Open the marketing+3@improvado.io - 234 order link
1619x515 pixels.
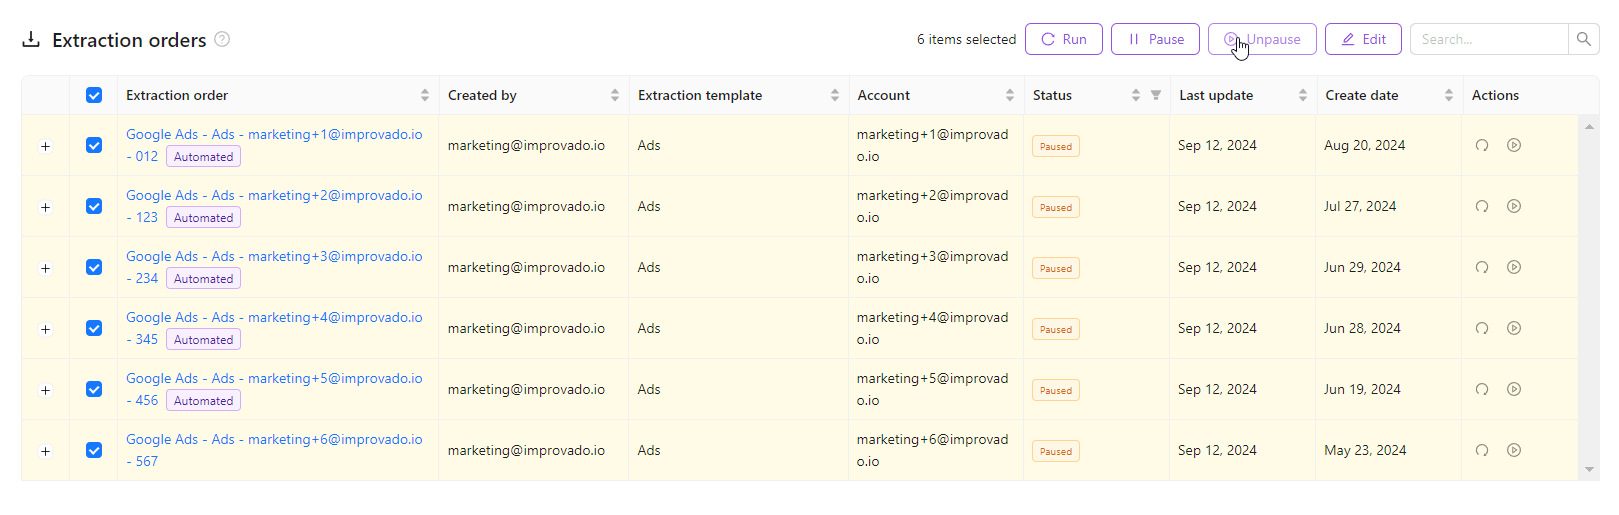[274, 256]
